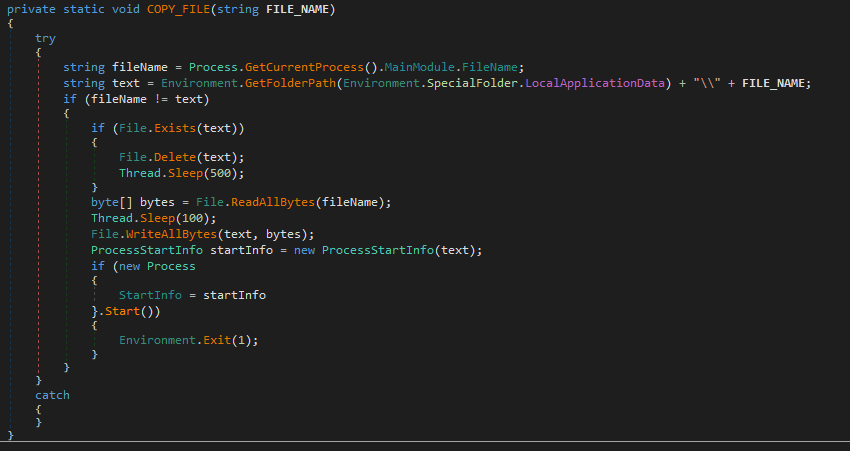Click Process type before GetCurrentProcess
This screenshot has width=850, height=451.
213,67
